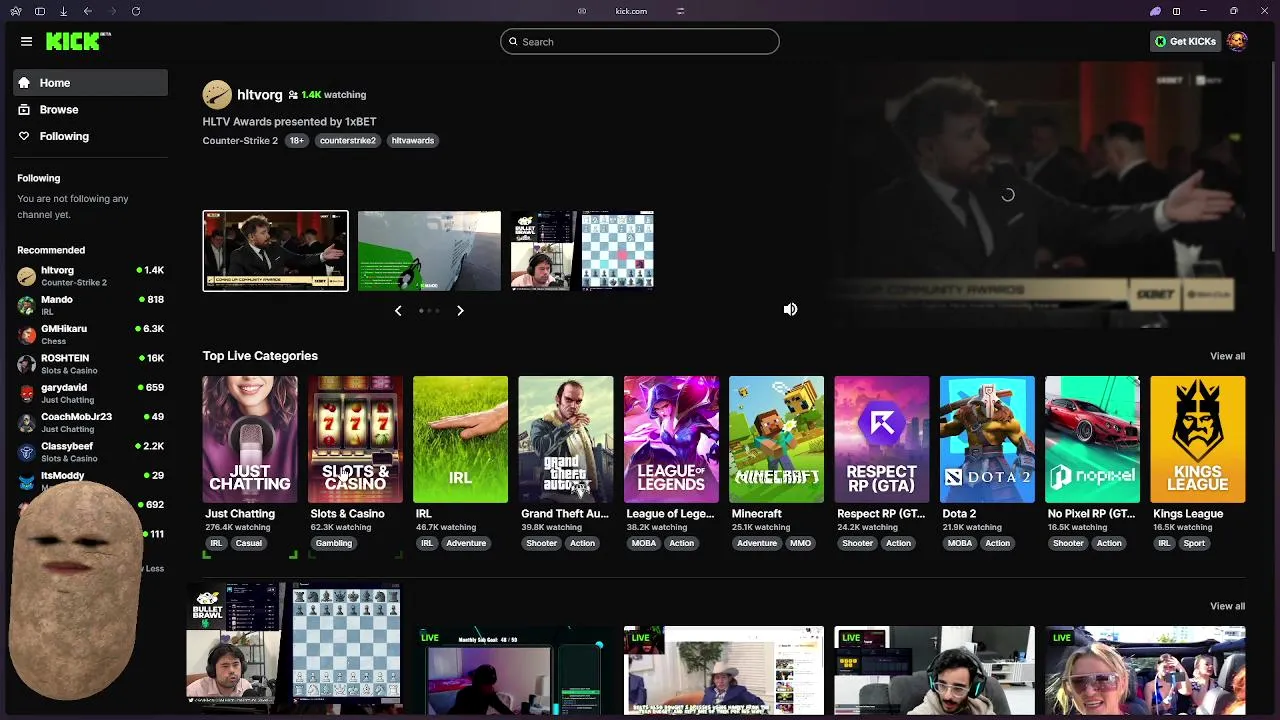
Task: Click the Browse stack icon in sidebar
Action: click(x=24, y=109)
